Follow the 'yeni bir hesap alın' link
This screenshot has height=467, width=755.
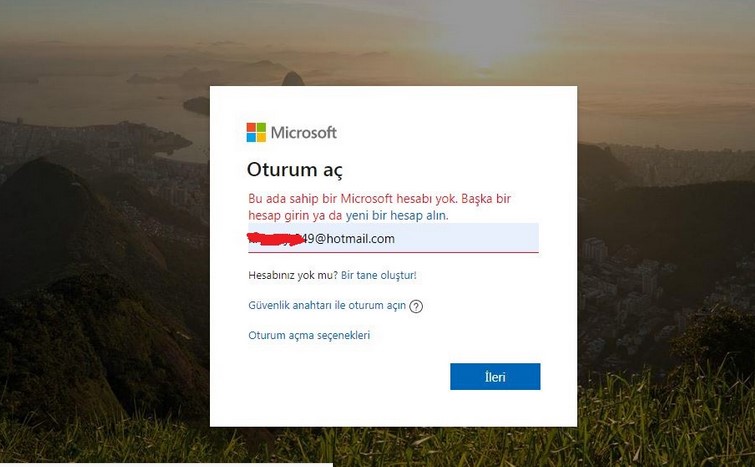(396, 215)
